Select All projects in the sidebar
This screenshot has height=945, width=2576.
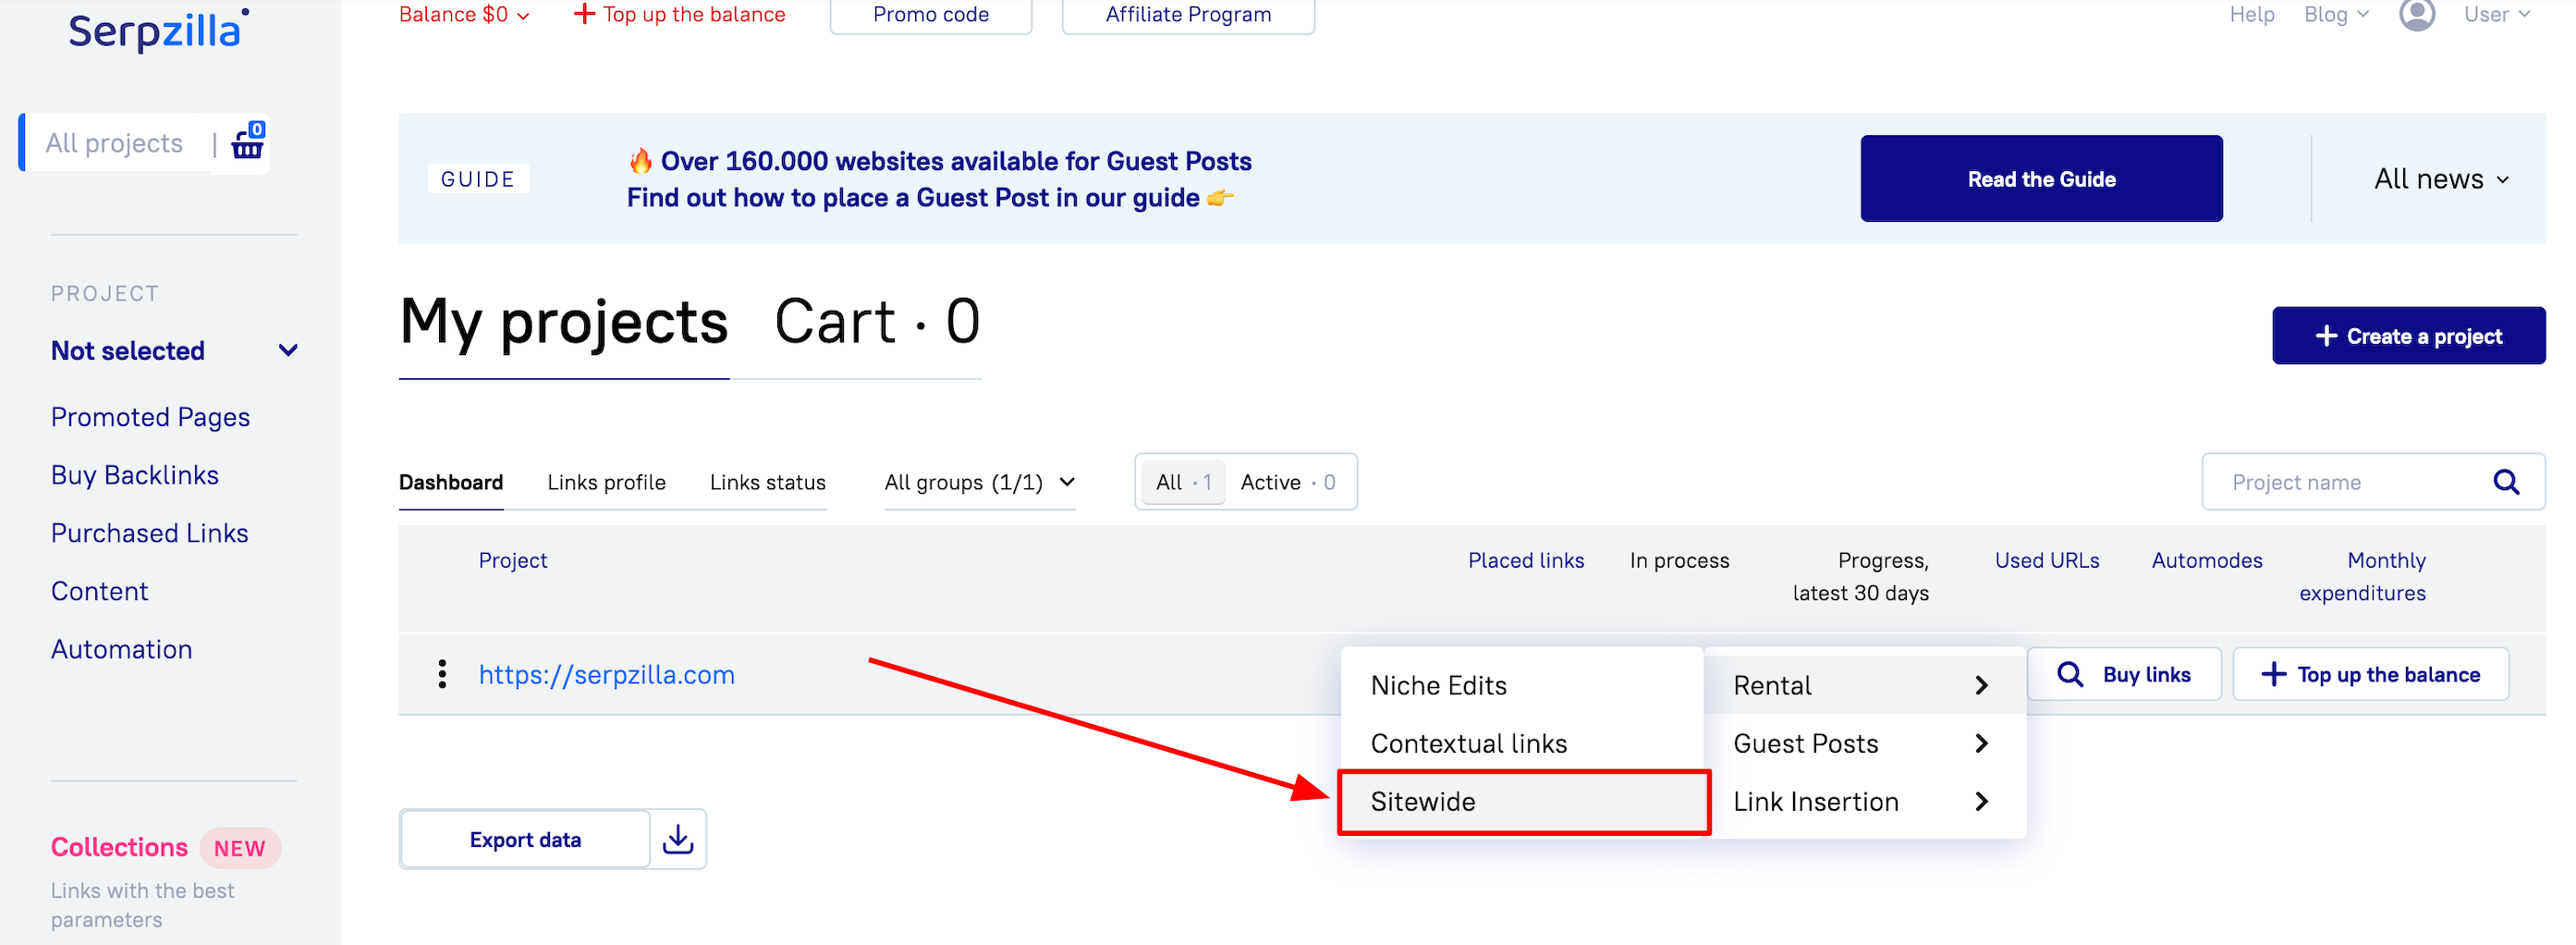[x=114, y=143]
